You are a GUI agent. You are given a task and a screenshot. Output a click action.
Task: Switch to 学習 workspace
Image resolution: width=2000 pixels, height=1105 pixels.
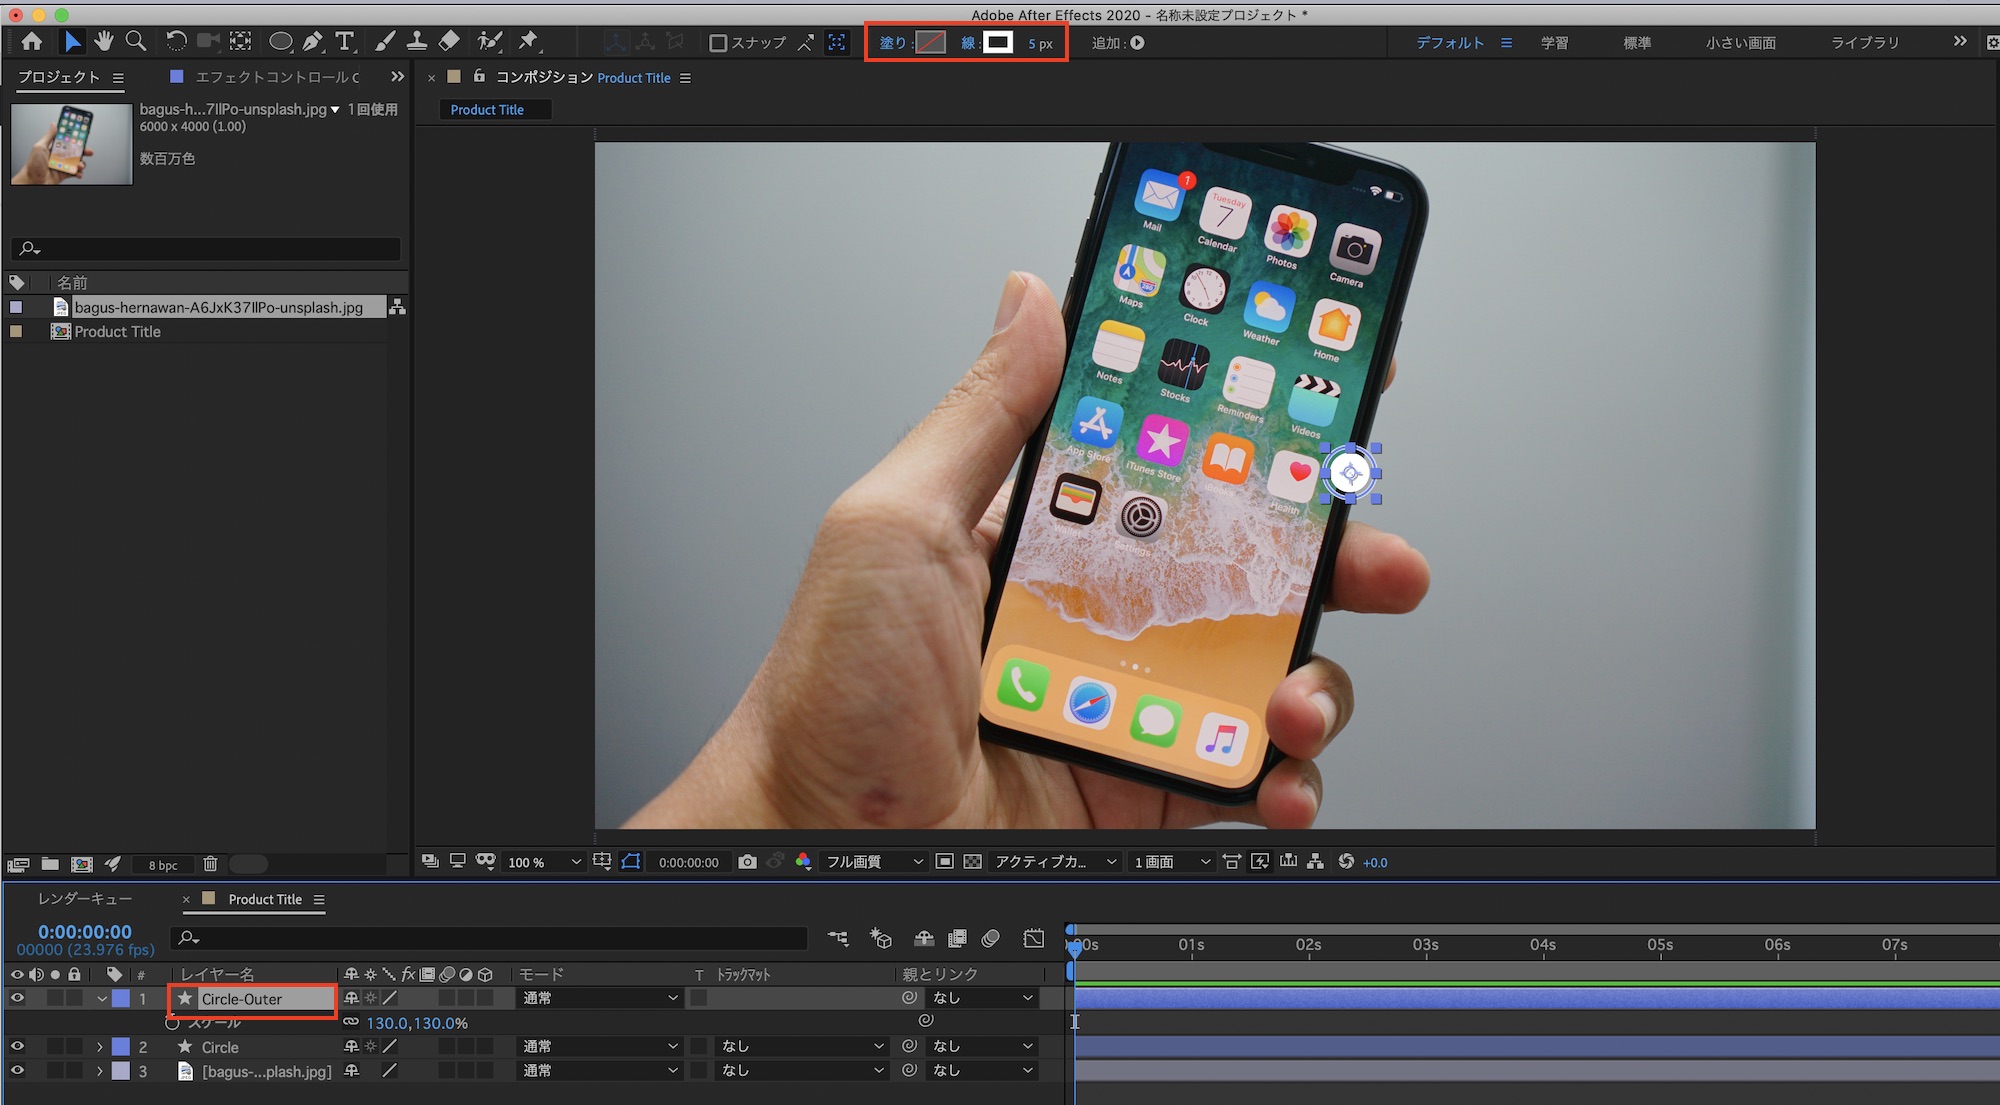click(1554, 43)
